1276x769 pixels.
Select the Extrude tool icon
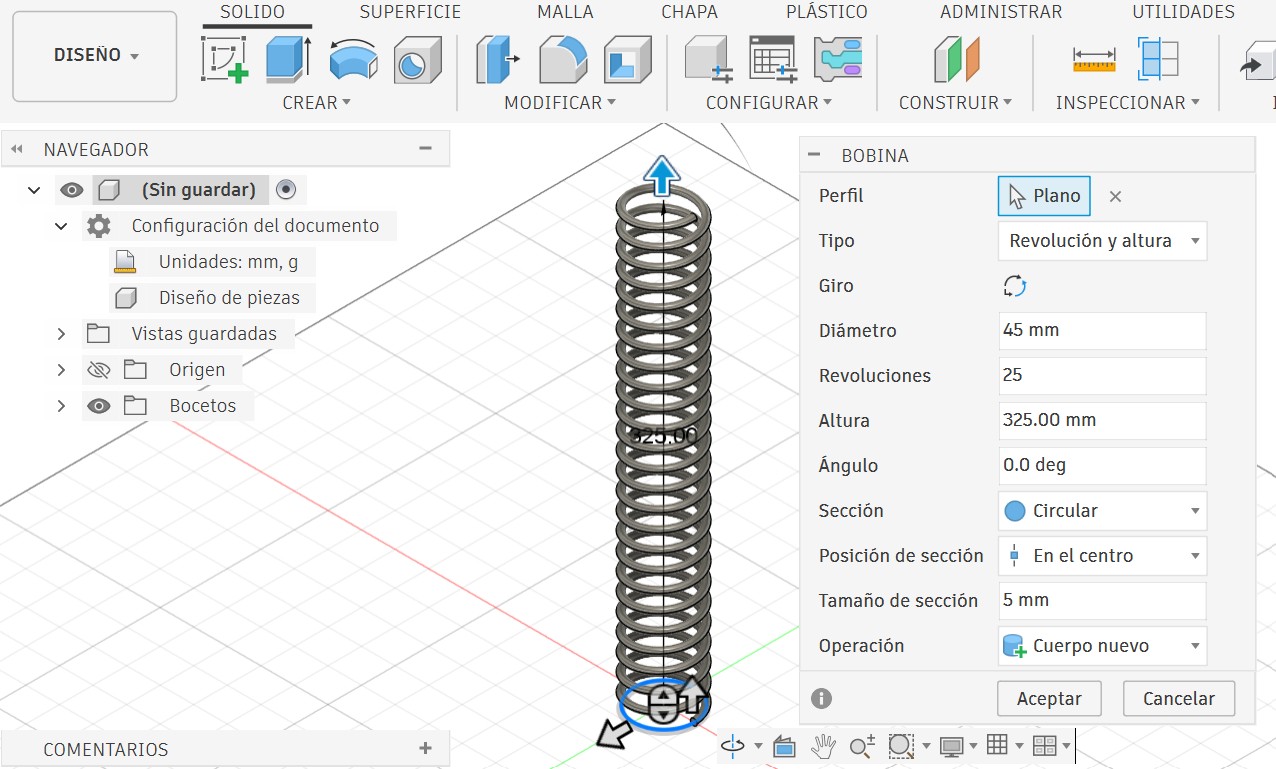(x=289, y=59)
